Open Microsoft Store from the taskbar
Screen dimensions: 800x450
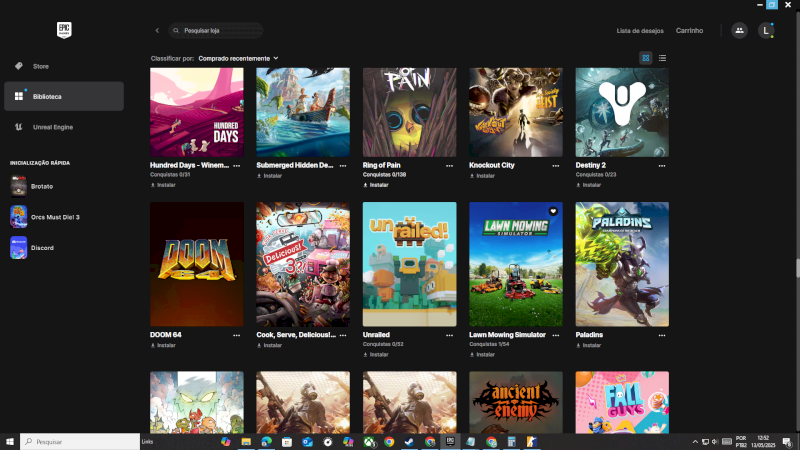click(x=287, y=442)
